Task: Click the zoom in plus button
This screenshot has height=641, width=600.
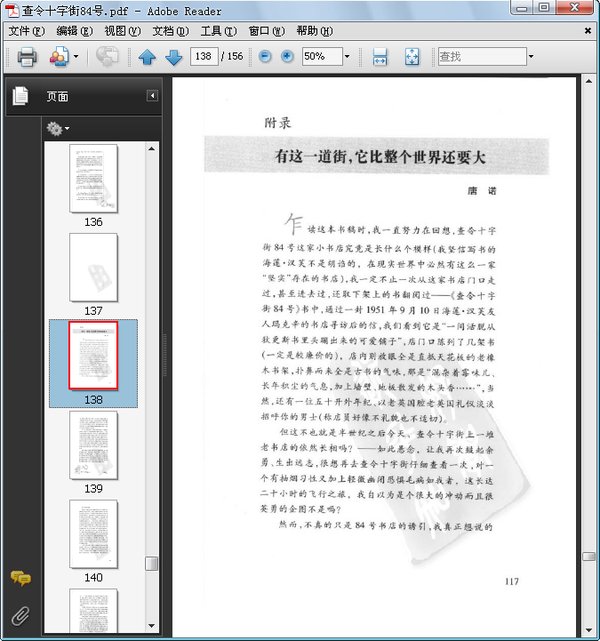Action: click(287, 57)
